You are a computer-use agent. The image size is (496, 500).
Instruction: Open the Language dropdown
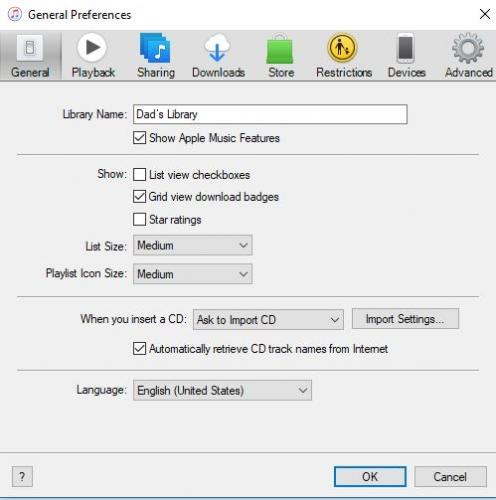(x=222, y=390)
